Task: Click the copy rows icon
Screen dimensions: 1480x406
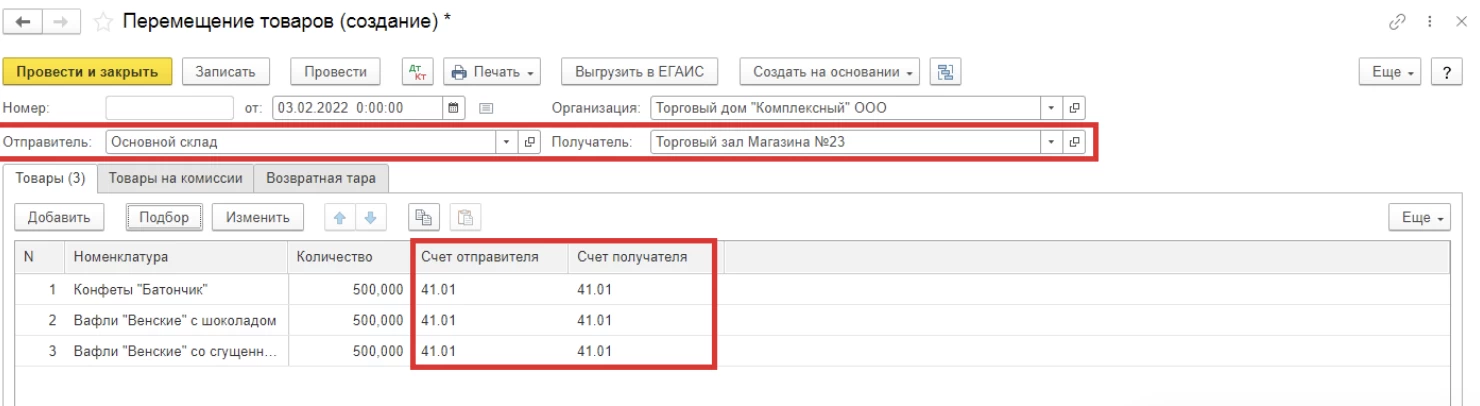Action: click(x=424, y=217)
